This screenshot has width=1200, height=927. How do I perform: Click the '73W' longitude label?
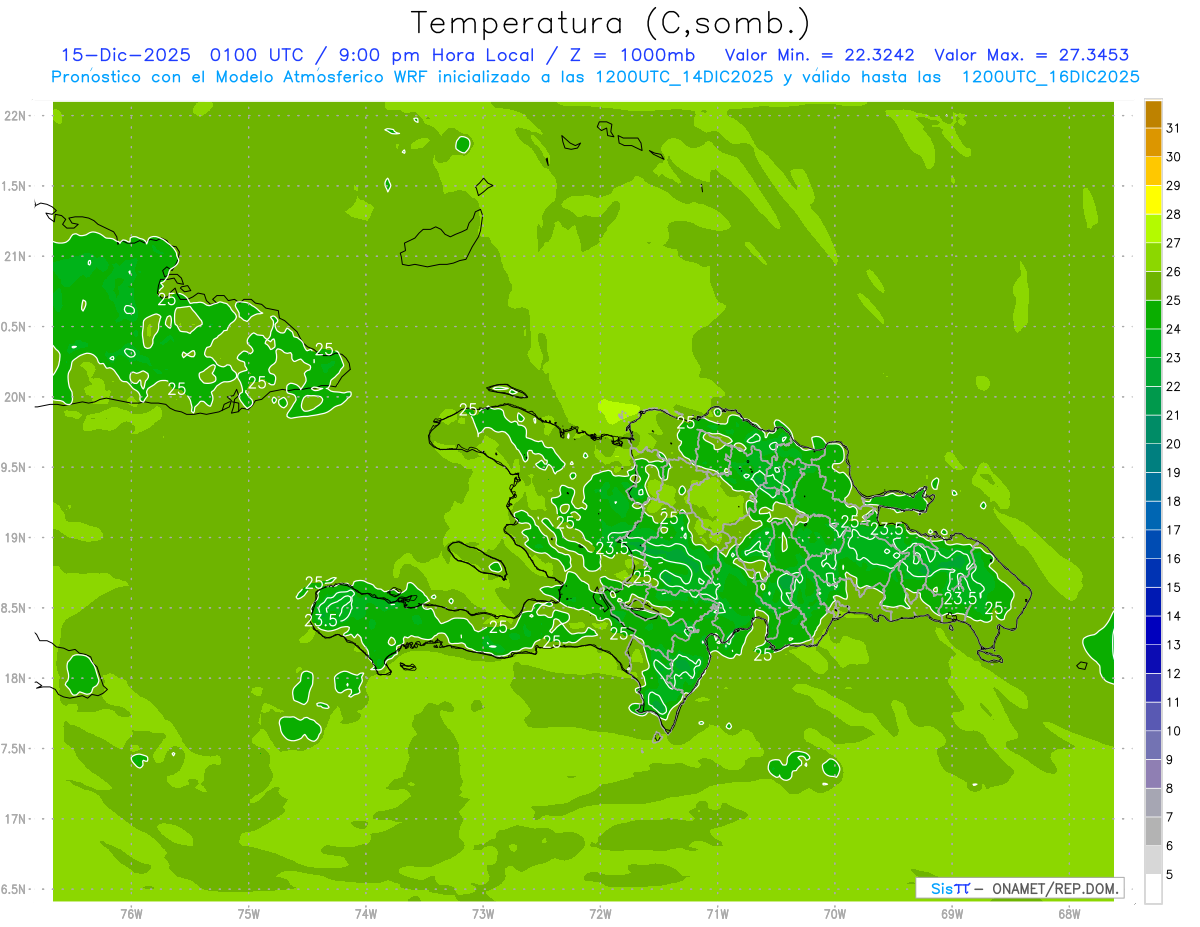click(x=483, y=914)
